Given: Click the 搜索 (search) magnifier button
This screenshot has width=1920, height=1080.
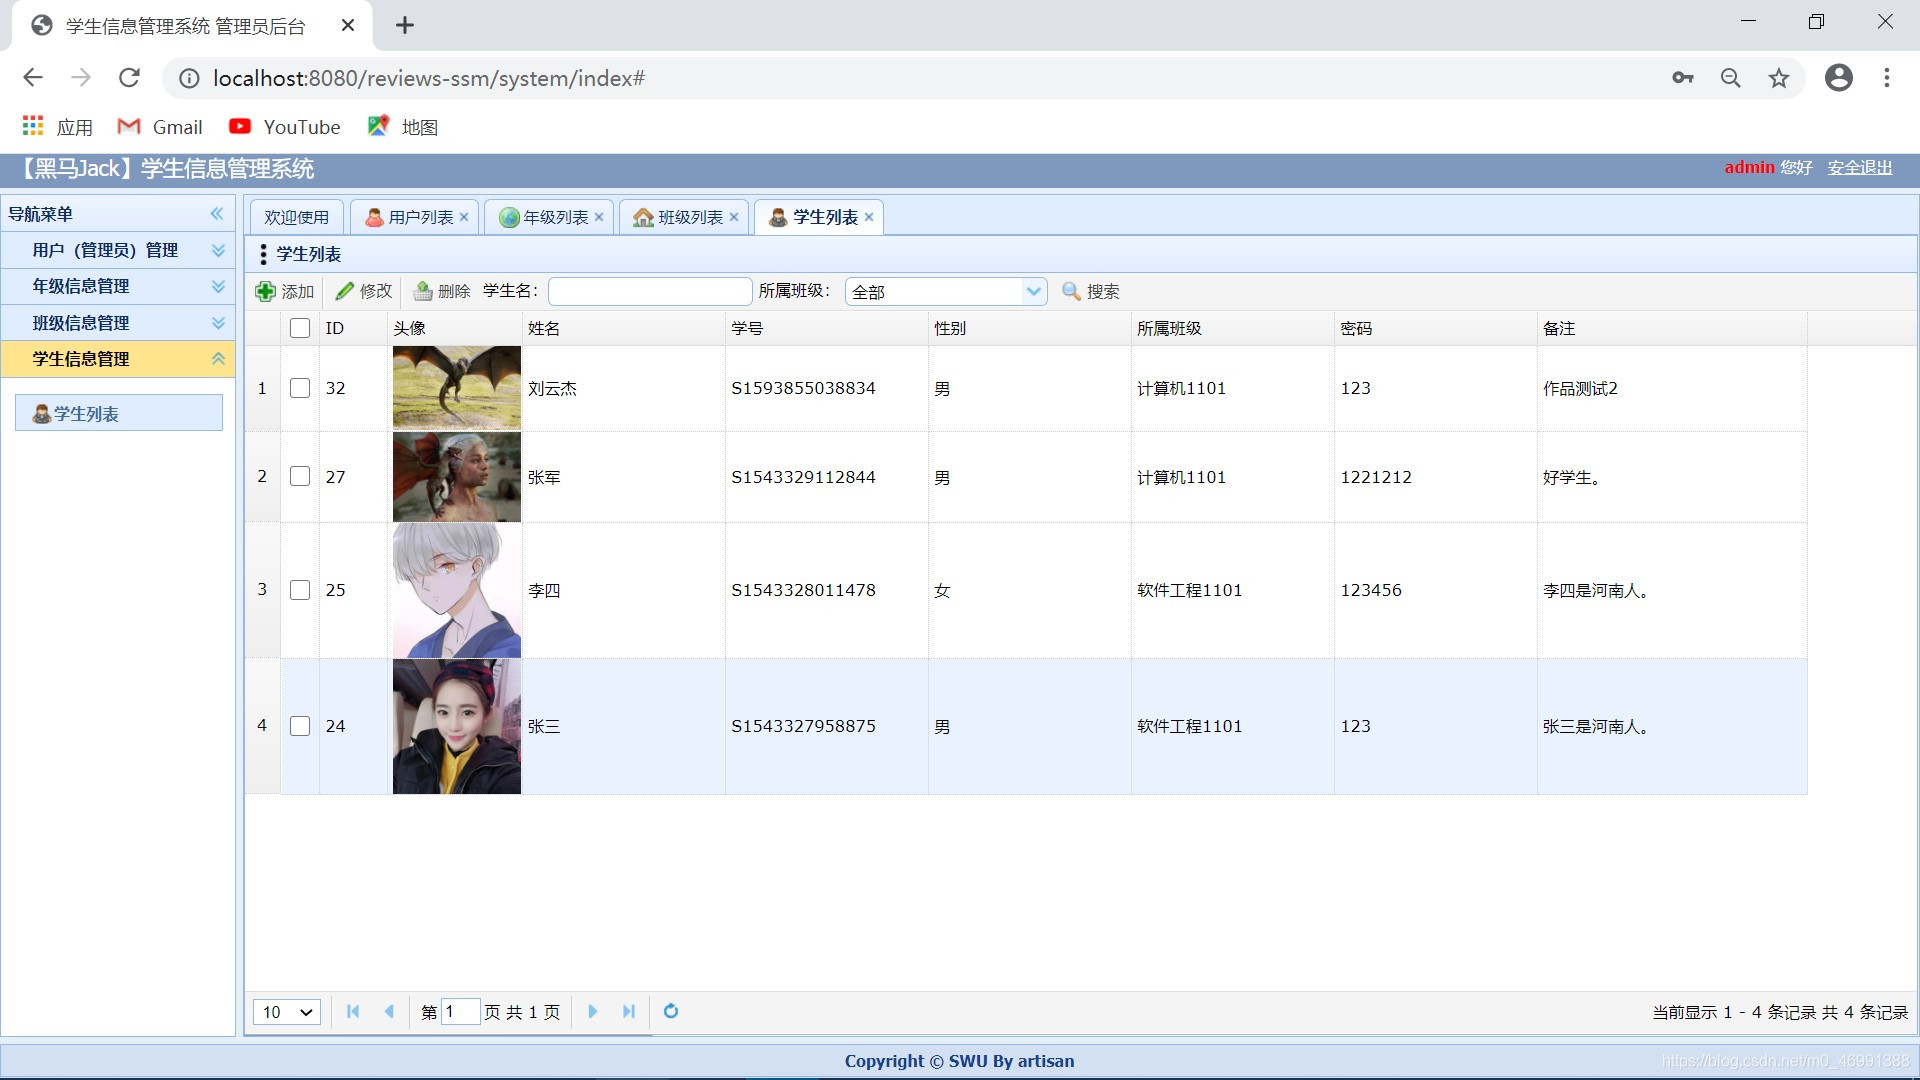Looking at the screenshot, I should click(x=1091, y=291).
